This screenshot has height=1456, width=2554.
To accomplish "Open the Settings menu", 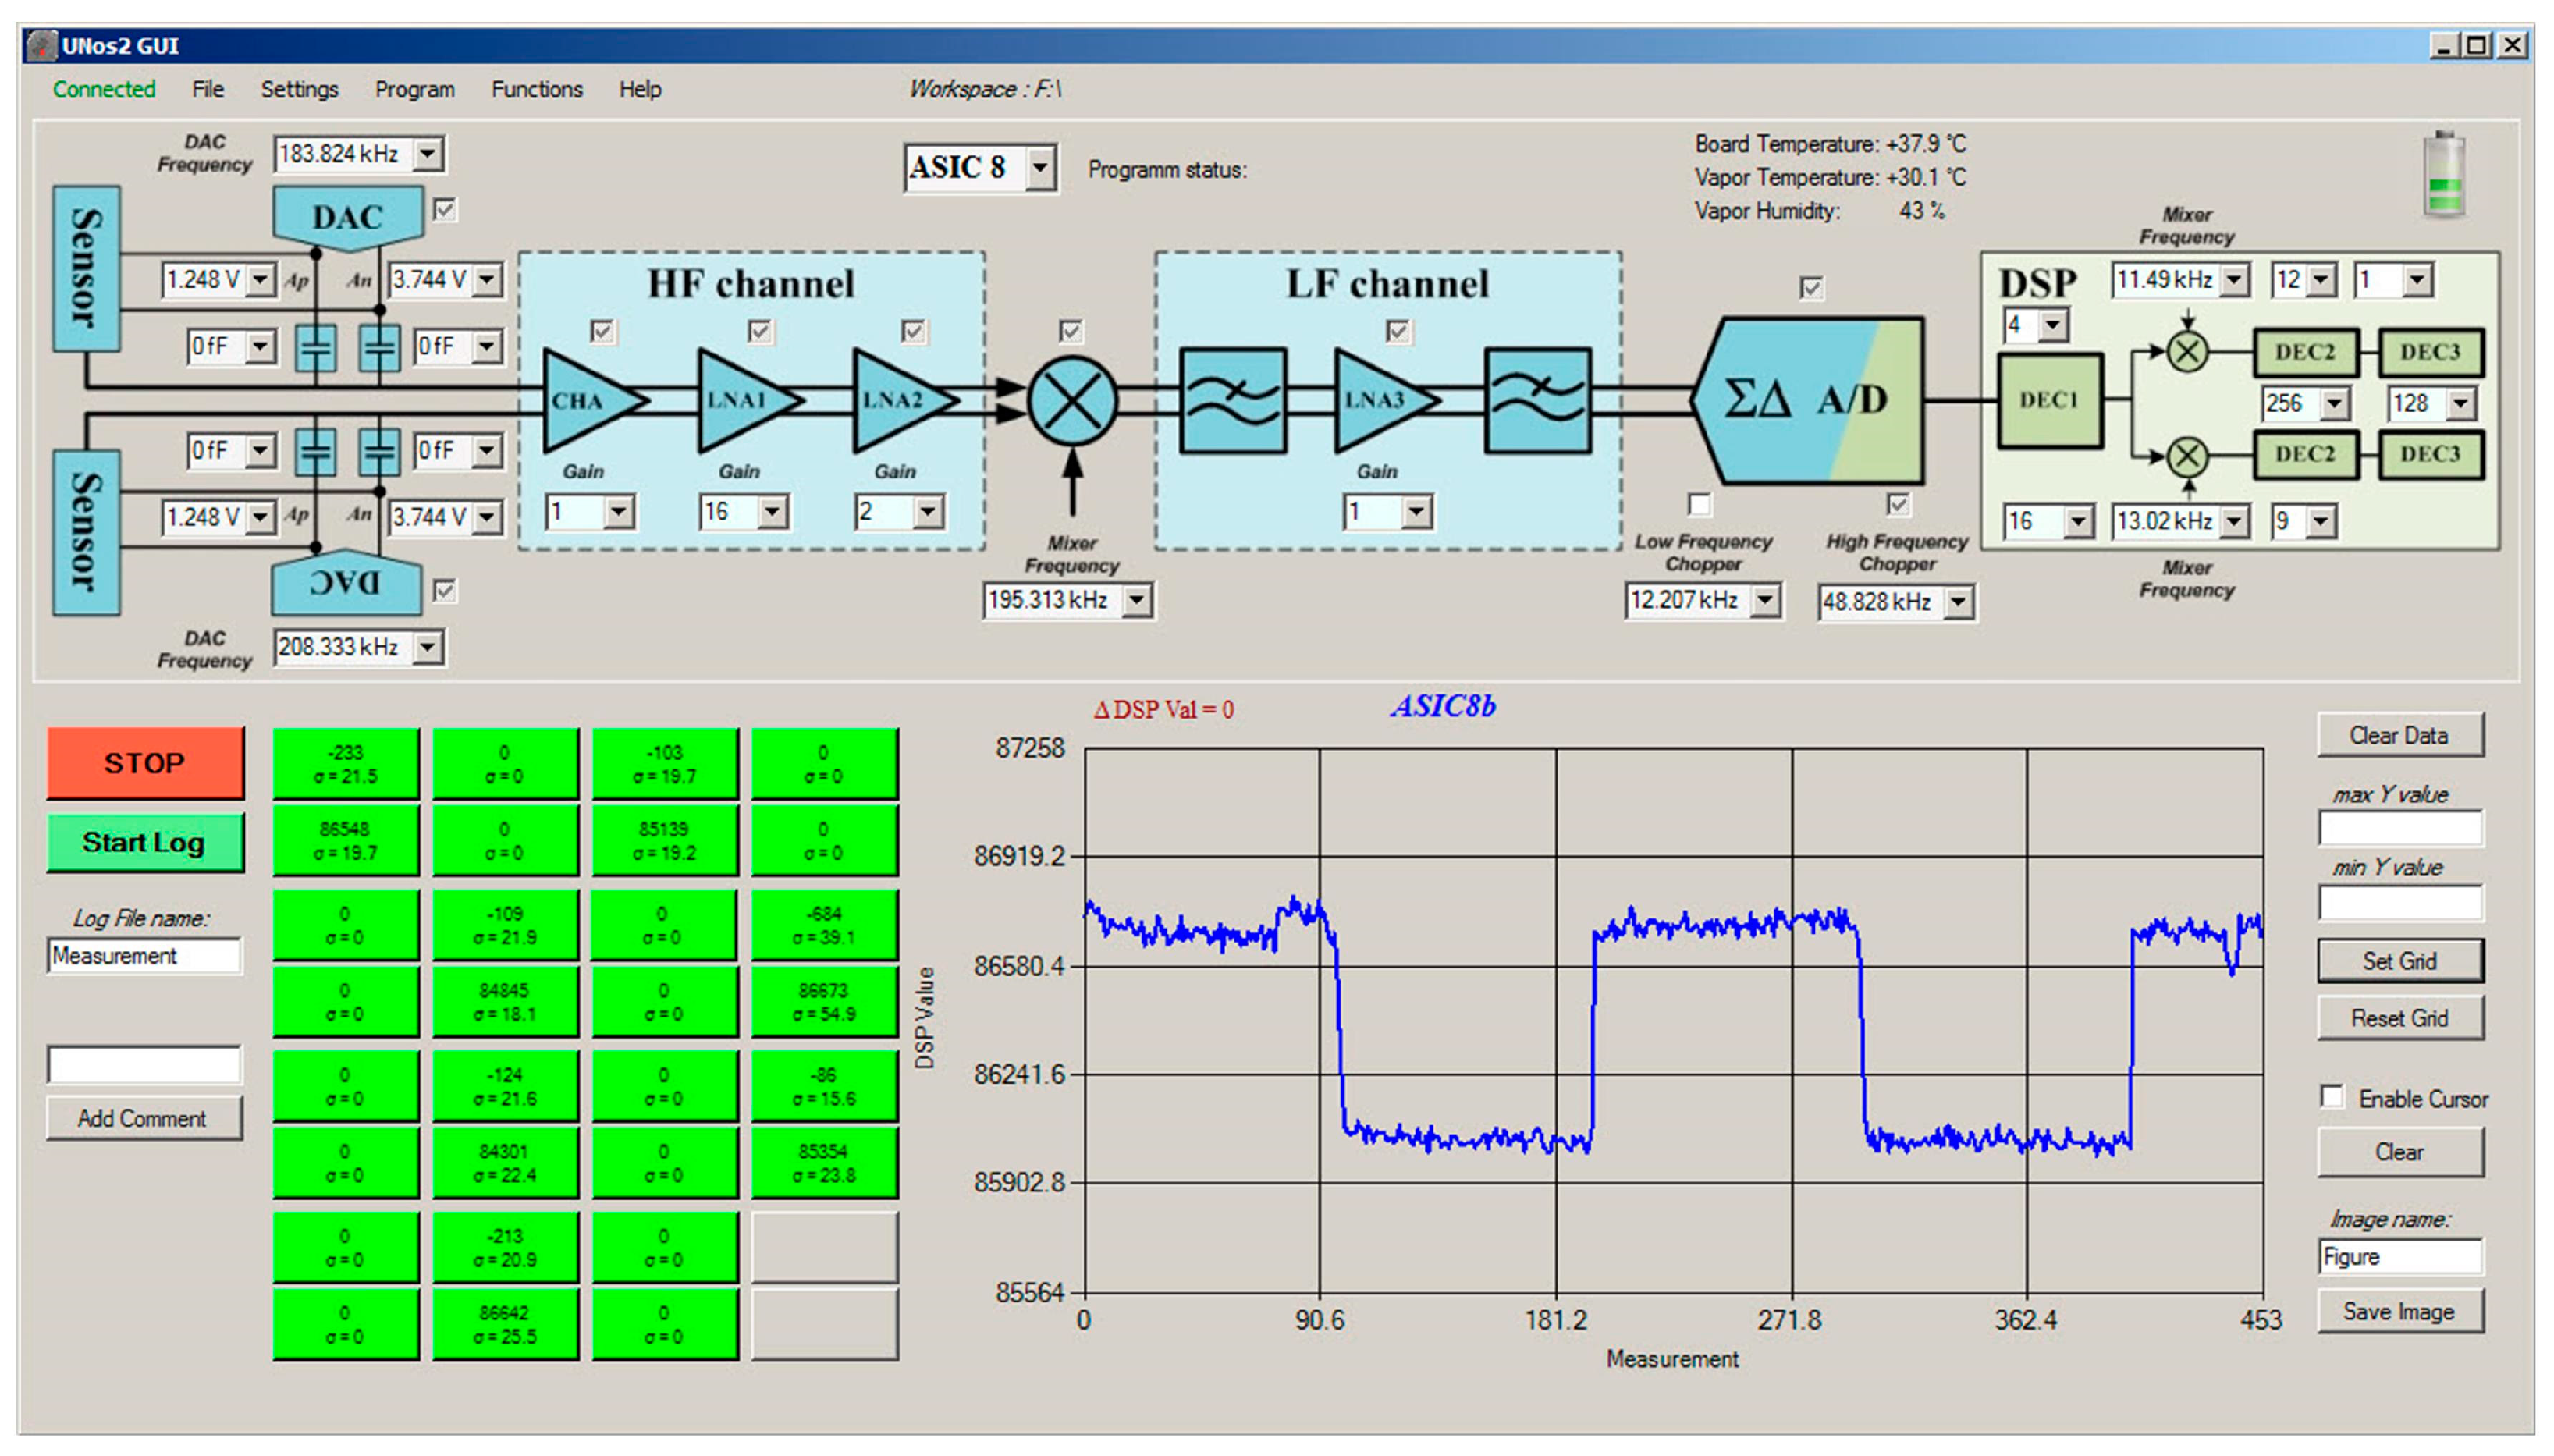I will [299, 89].
